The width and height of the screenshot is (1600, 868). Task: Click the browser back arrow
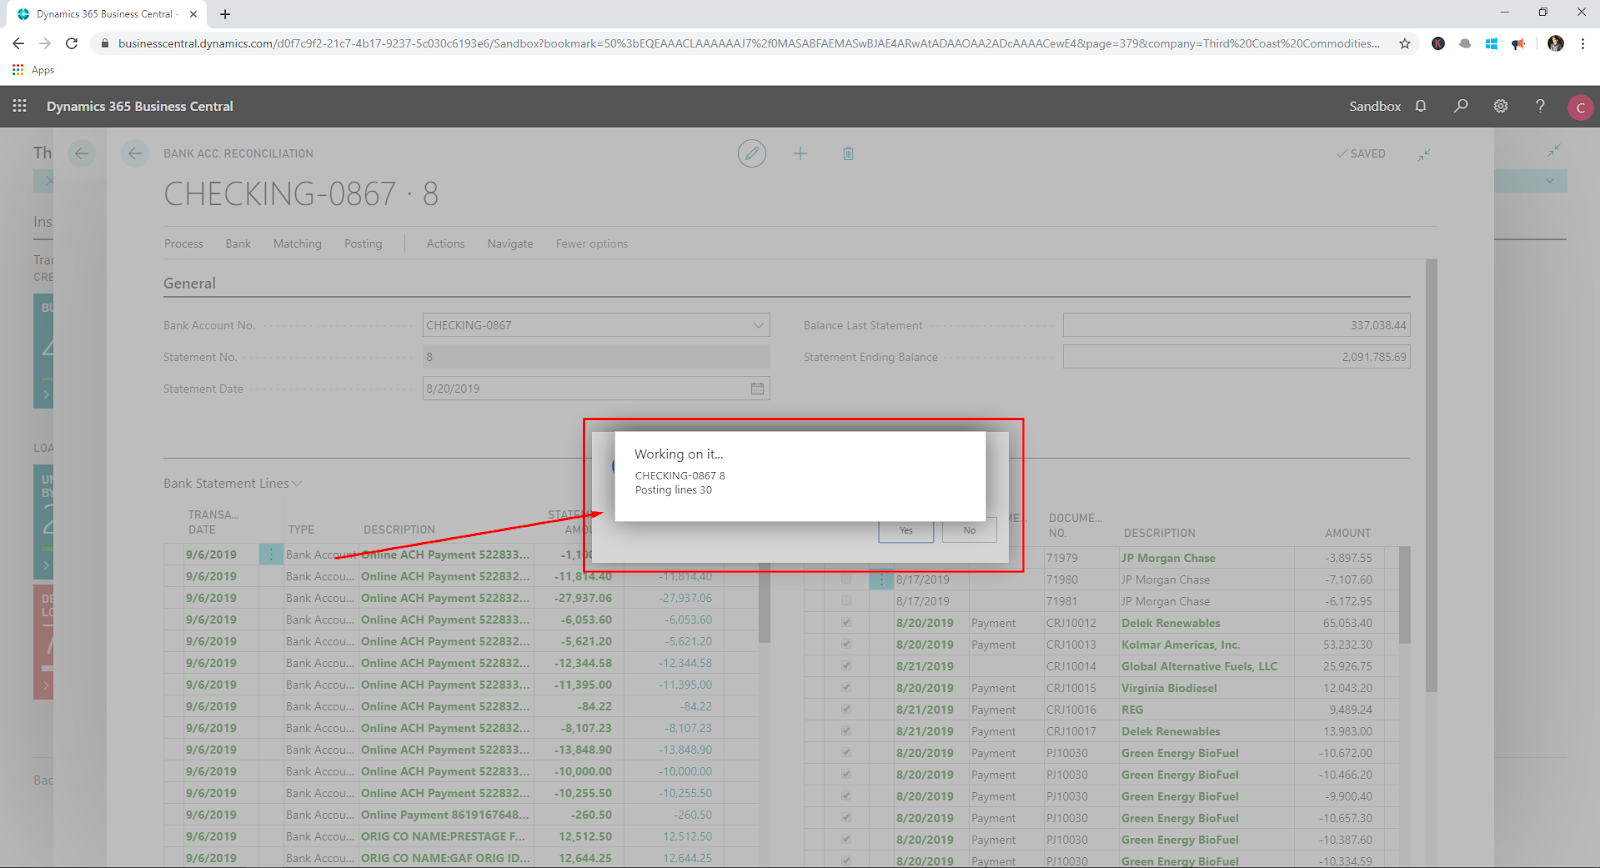pos(18,43)
